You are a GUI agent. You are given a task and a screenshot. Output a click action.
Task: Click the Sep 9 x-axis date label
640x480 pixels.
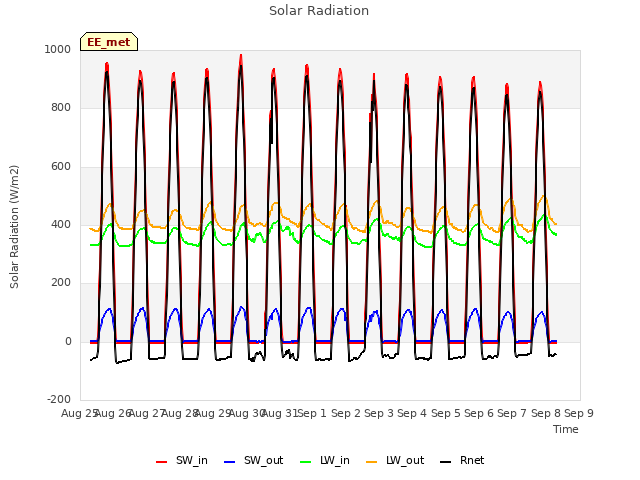point(579,413)
